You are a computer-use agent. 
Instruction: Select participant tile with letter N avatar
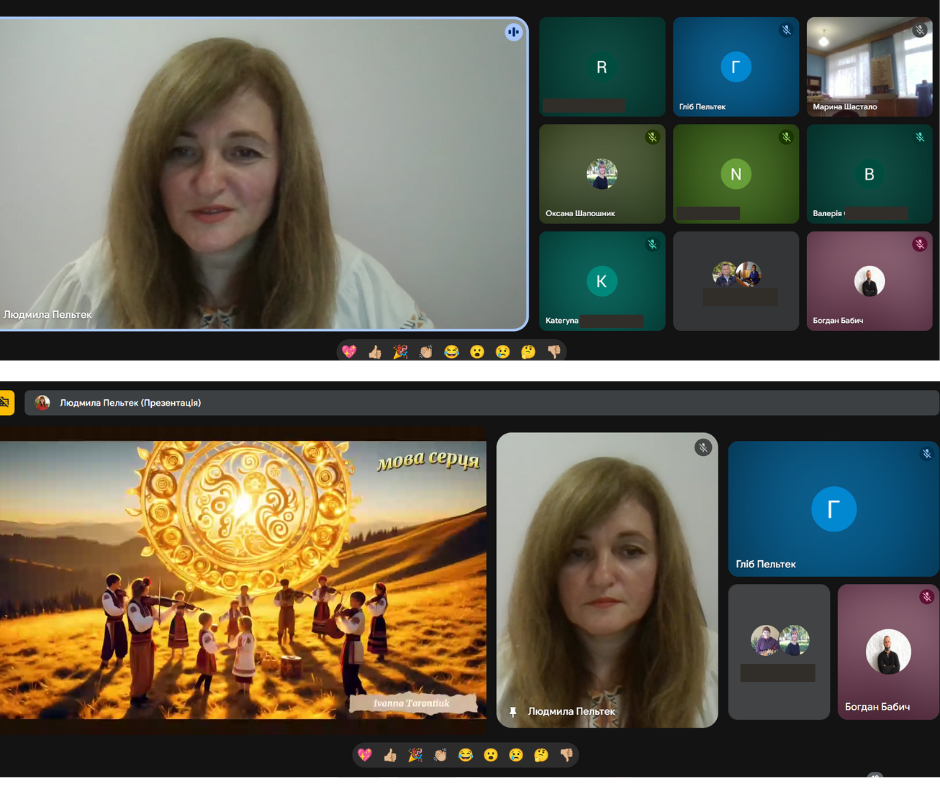736,174
